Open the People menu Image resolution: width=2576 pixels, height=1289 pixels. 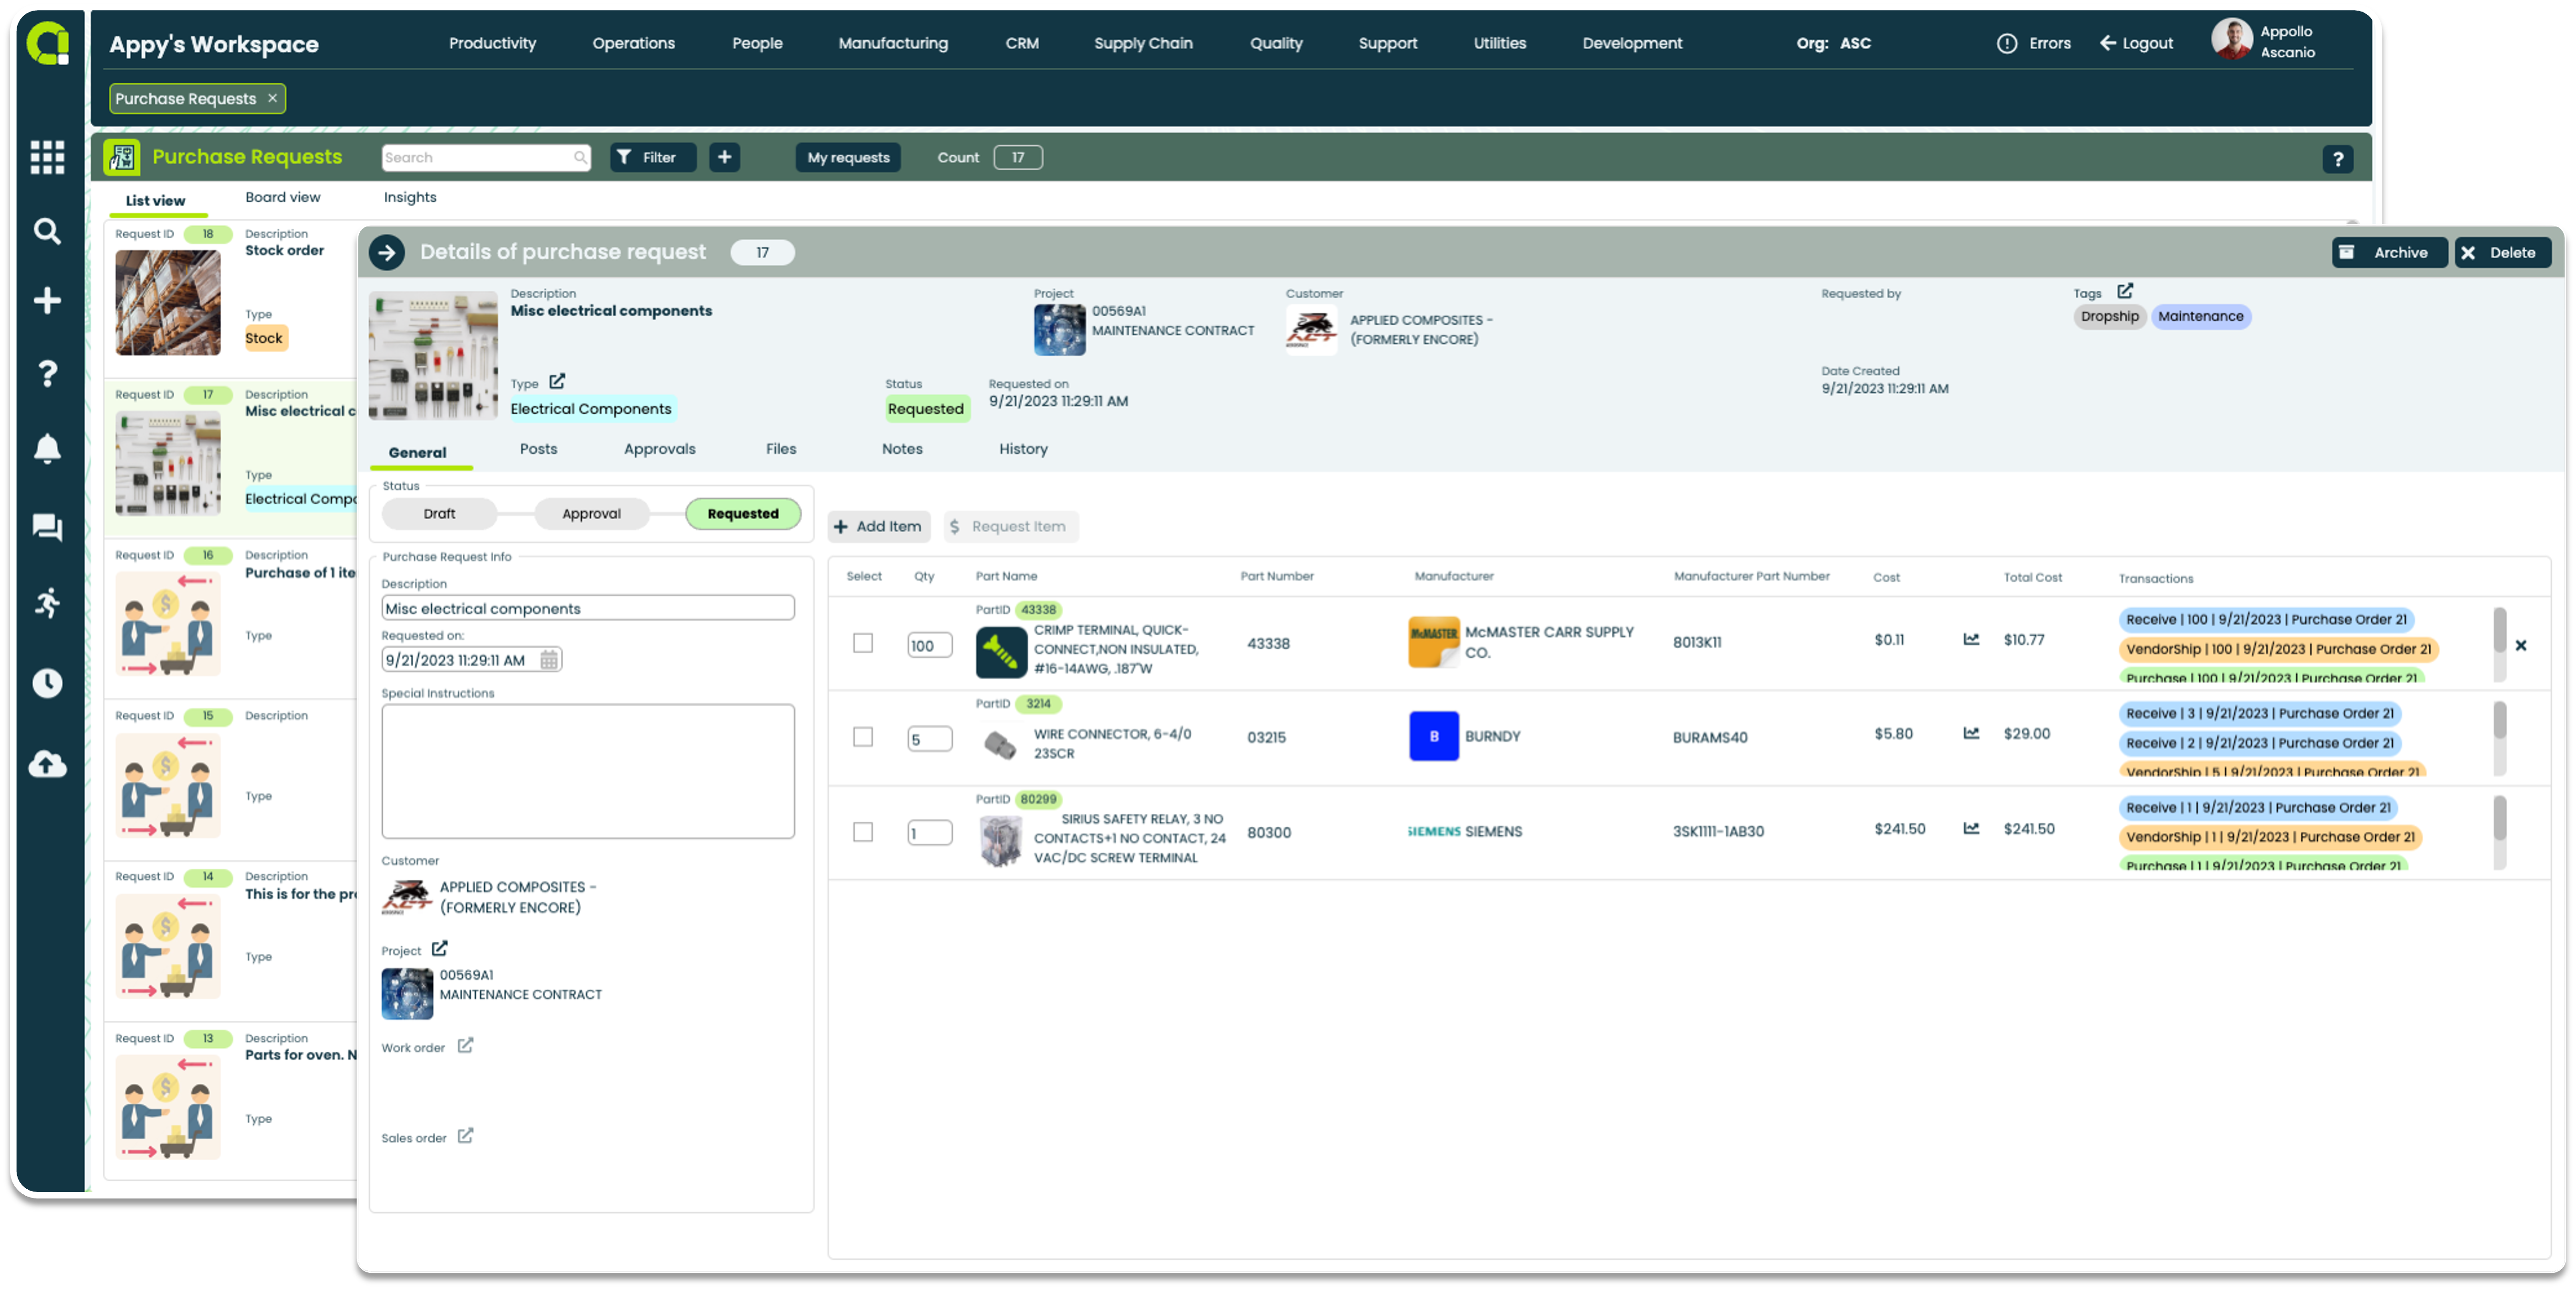[x=757, y=43]
